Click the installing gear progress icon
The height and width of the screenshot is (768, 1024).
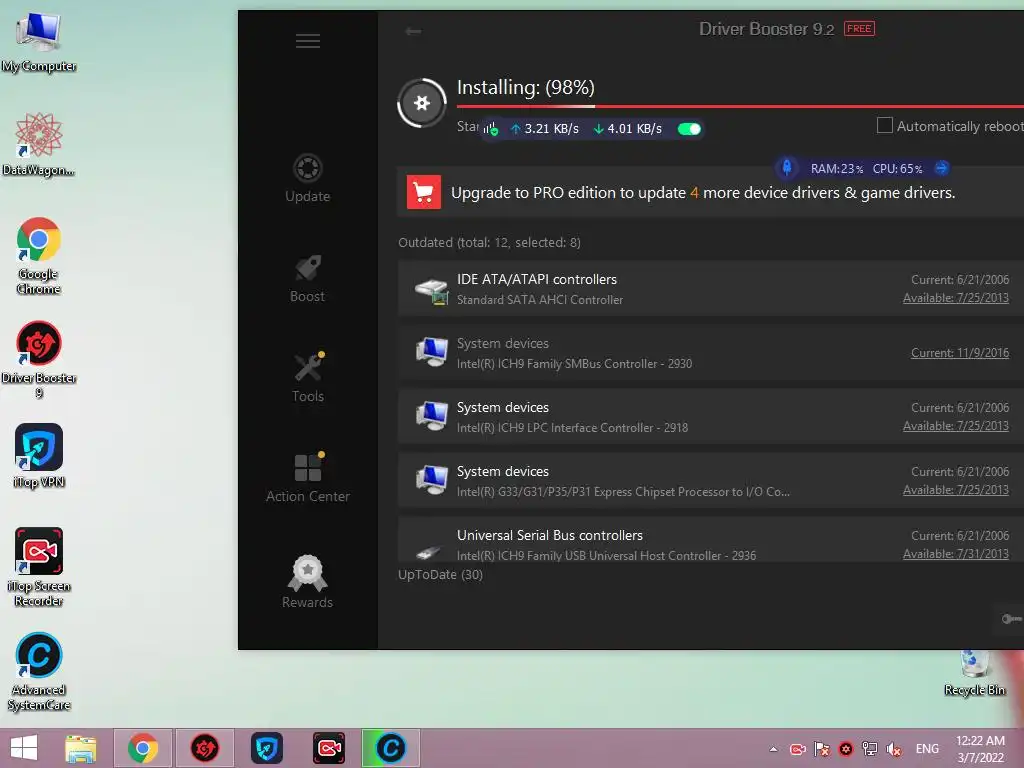[x=422, y=103]
